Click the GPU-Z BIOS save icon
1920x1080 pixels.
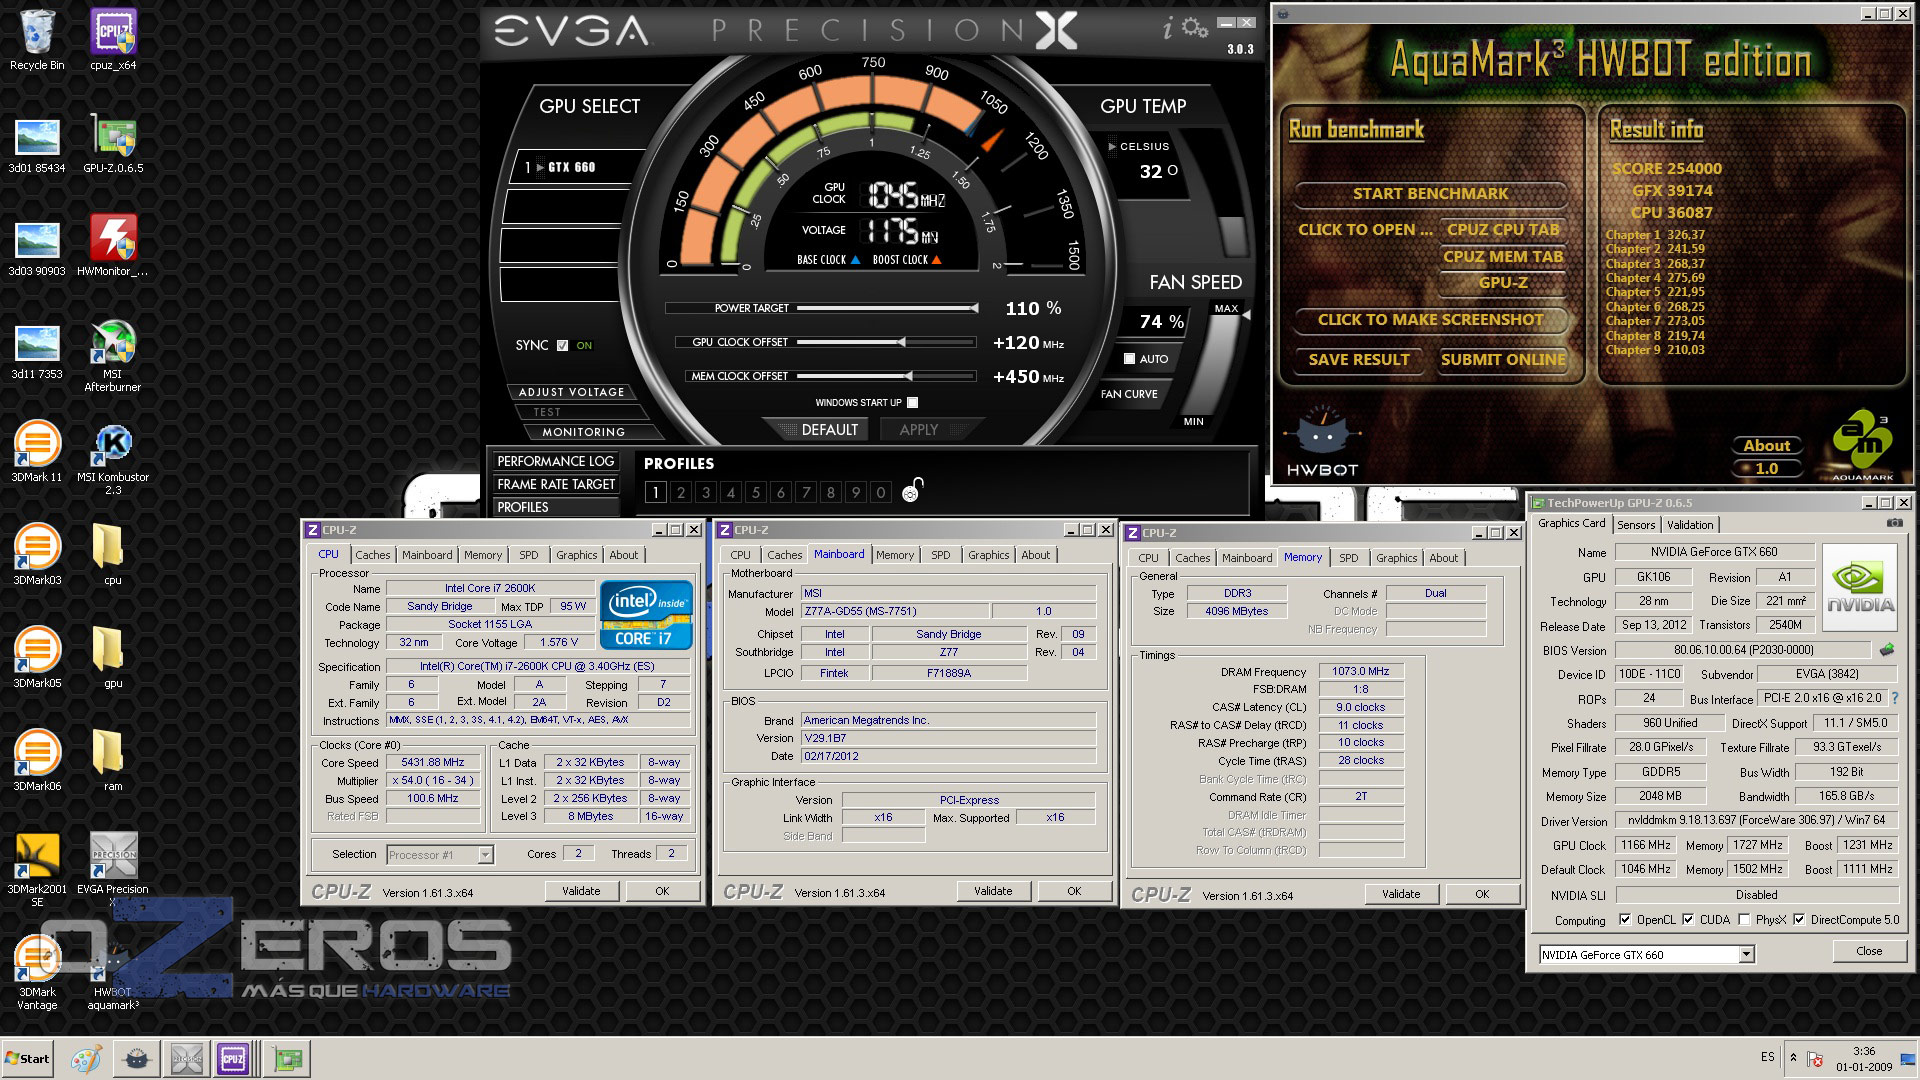[x=1886, y=650]
